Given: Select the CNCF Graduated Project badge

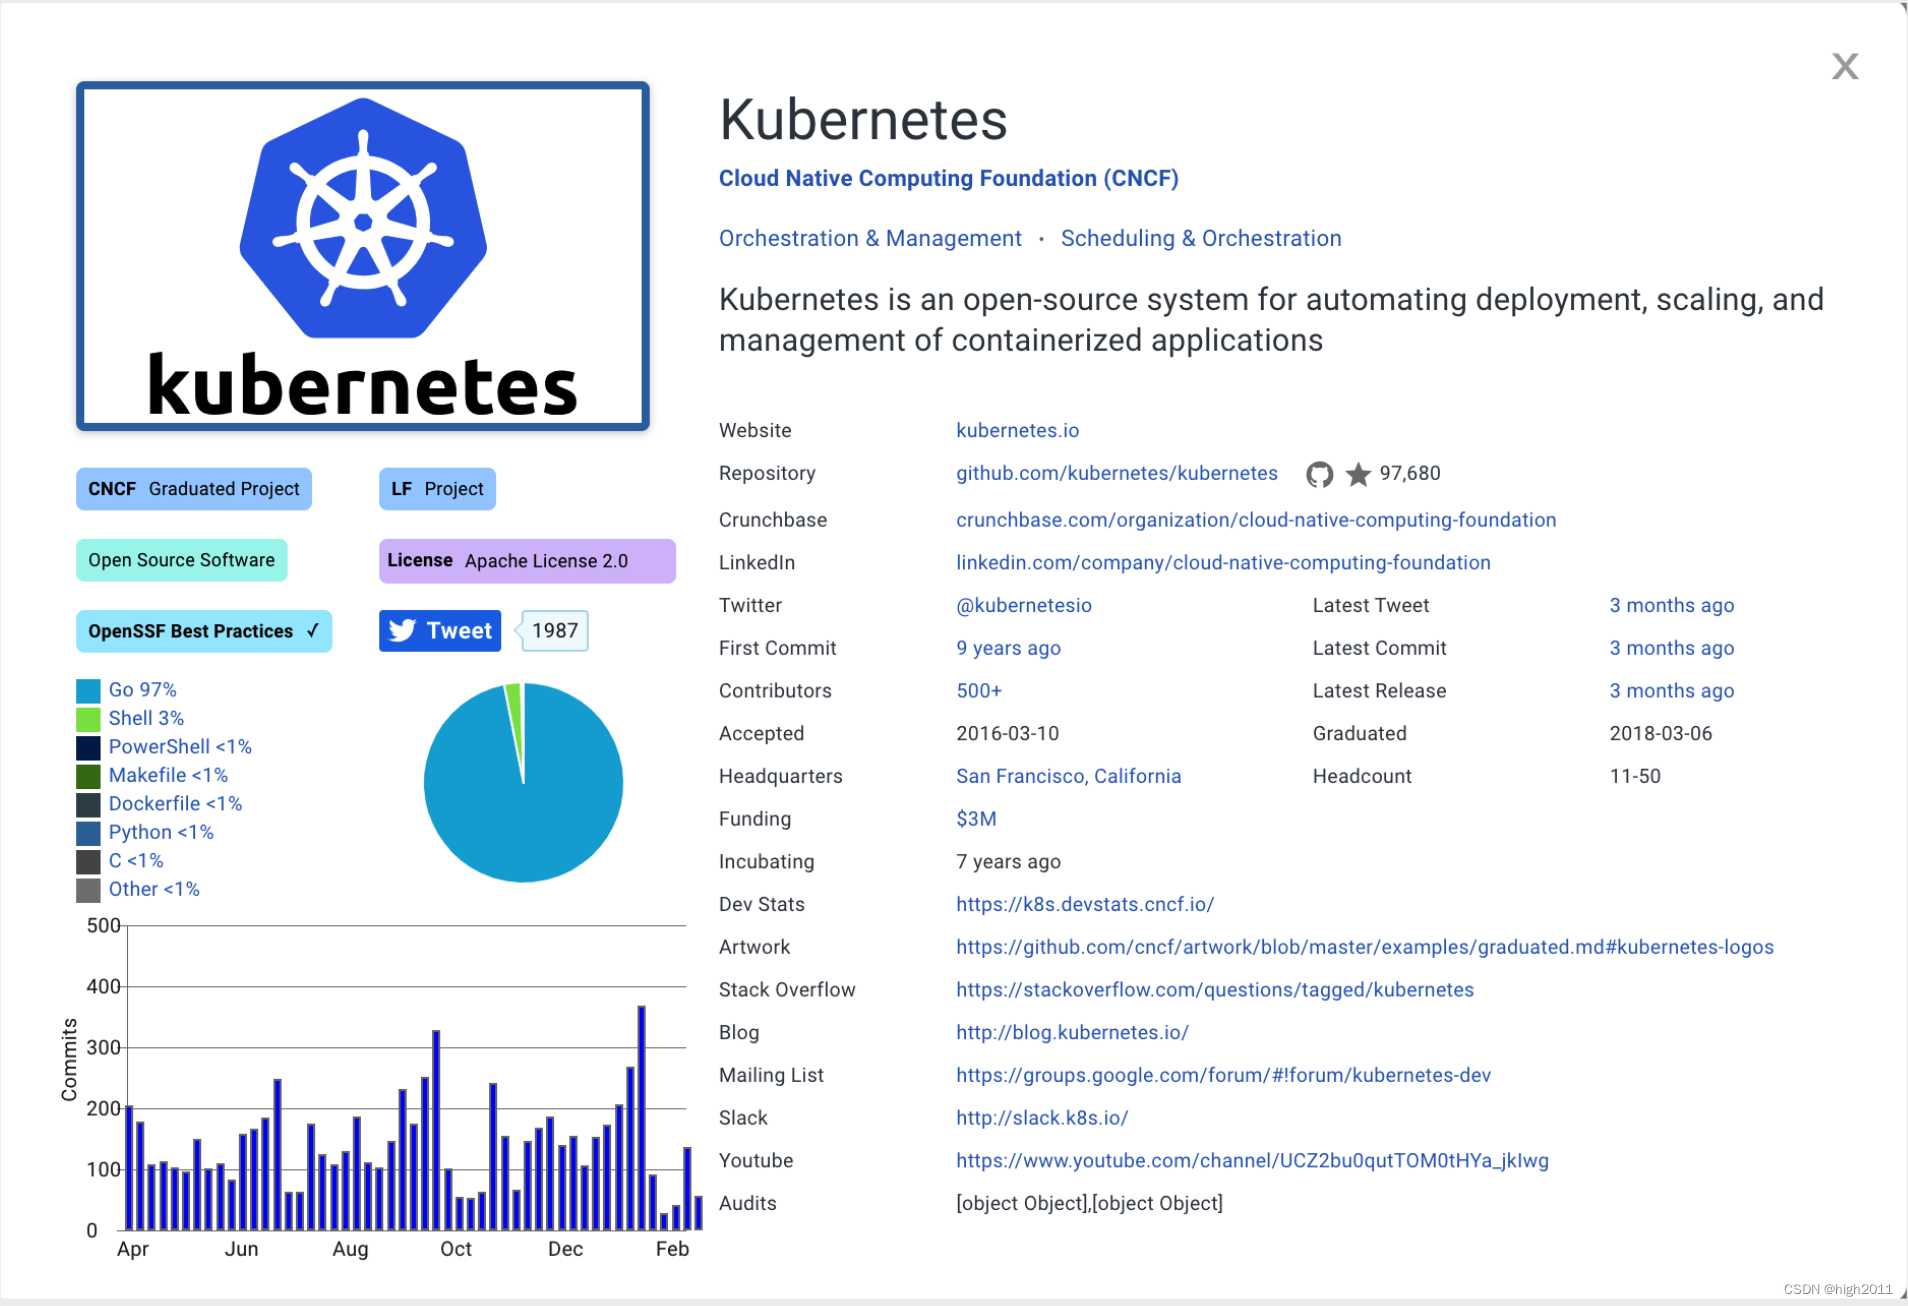Looking at the screenshot, I should 194,489.
